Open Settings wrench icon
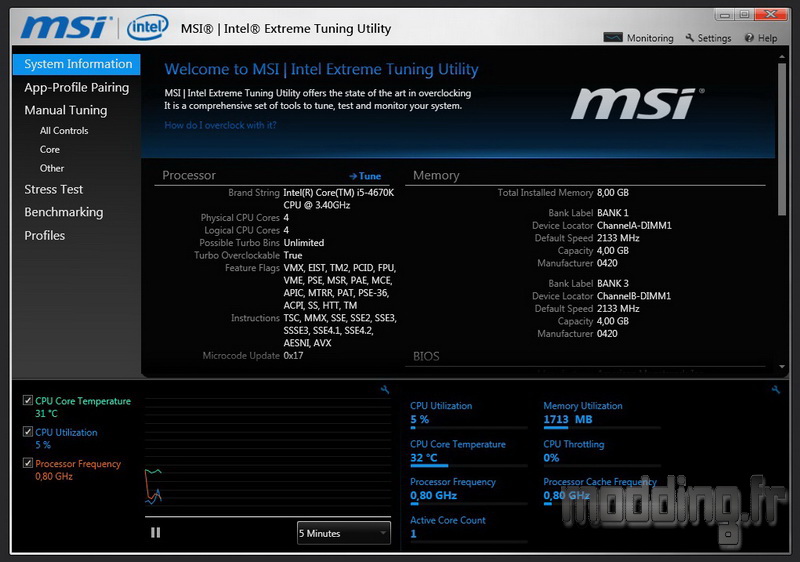Viewport: 800px width, 562px height. pos(690,38)
